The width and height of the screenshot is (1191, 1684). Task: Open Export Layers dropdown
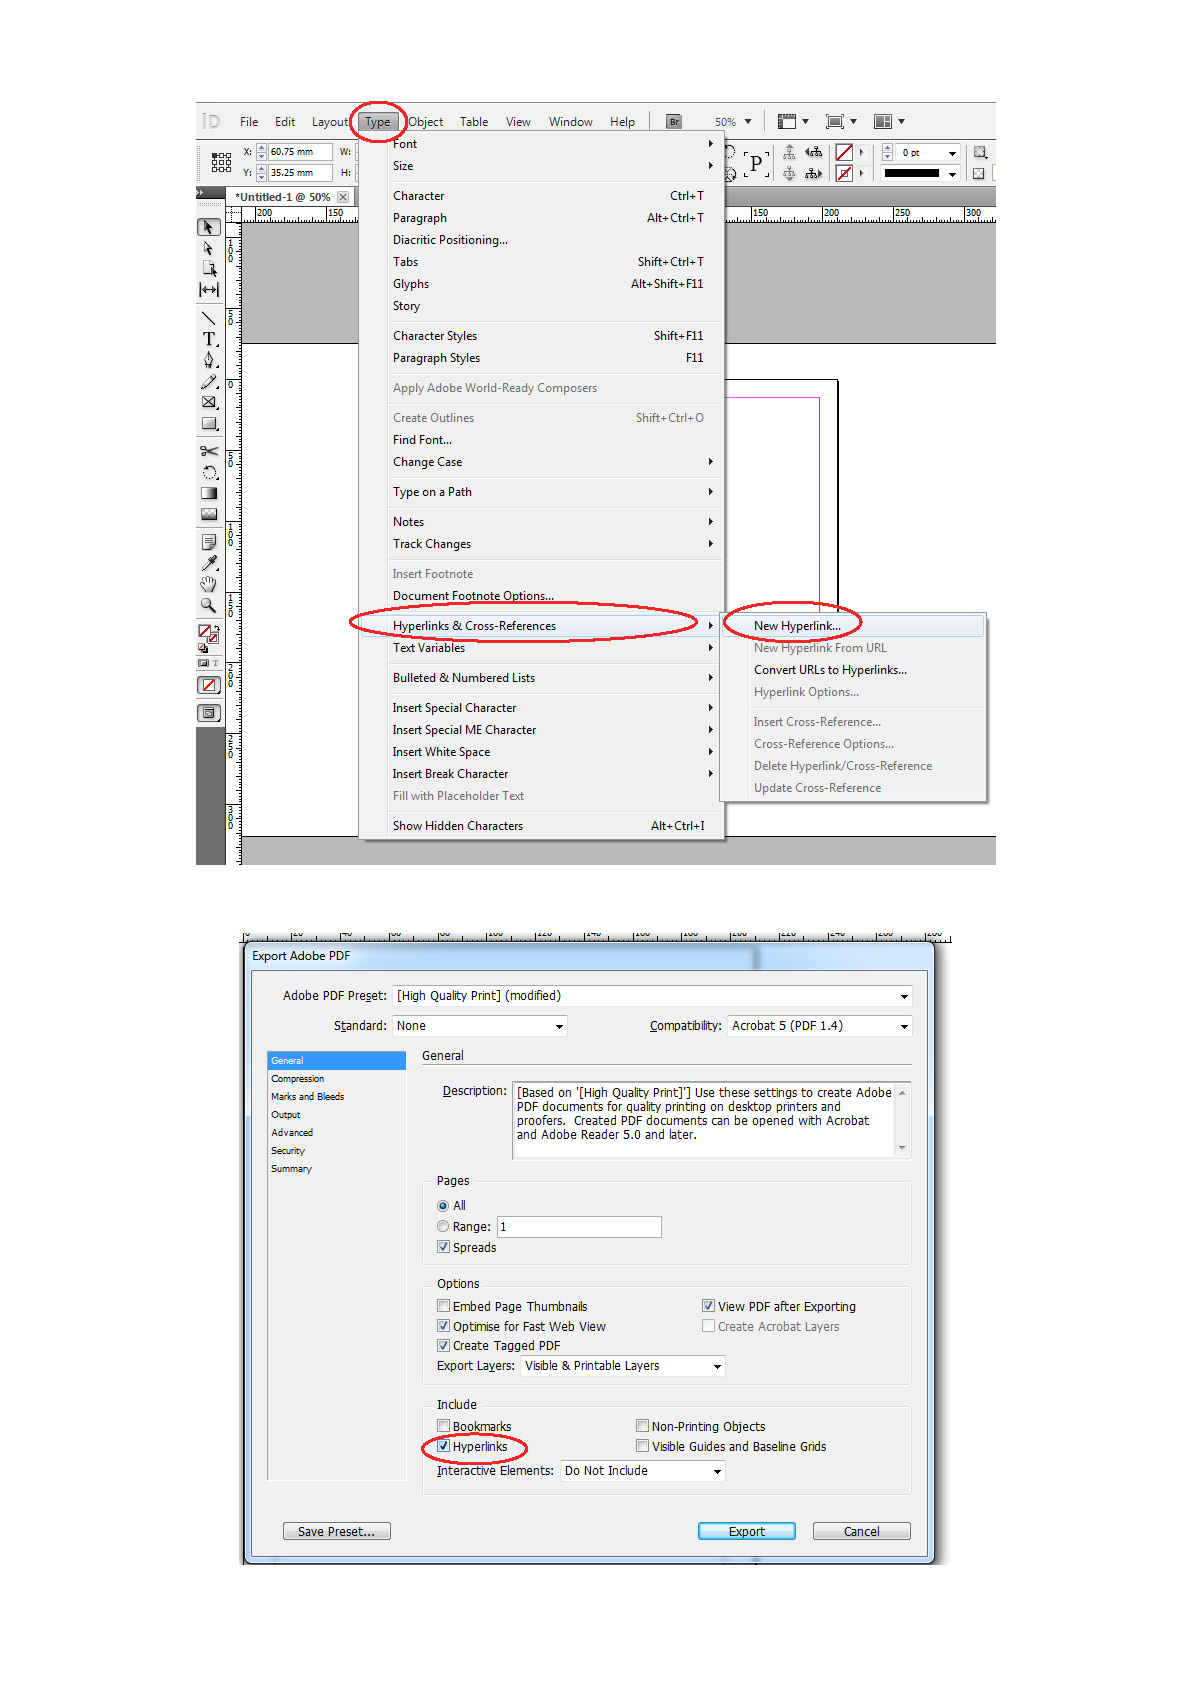[623, 1366]
